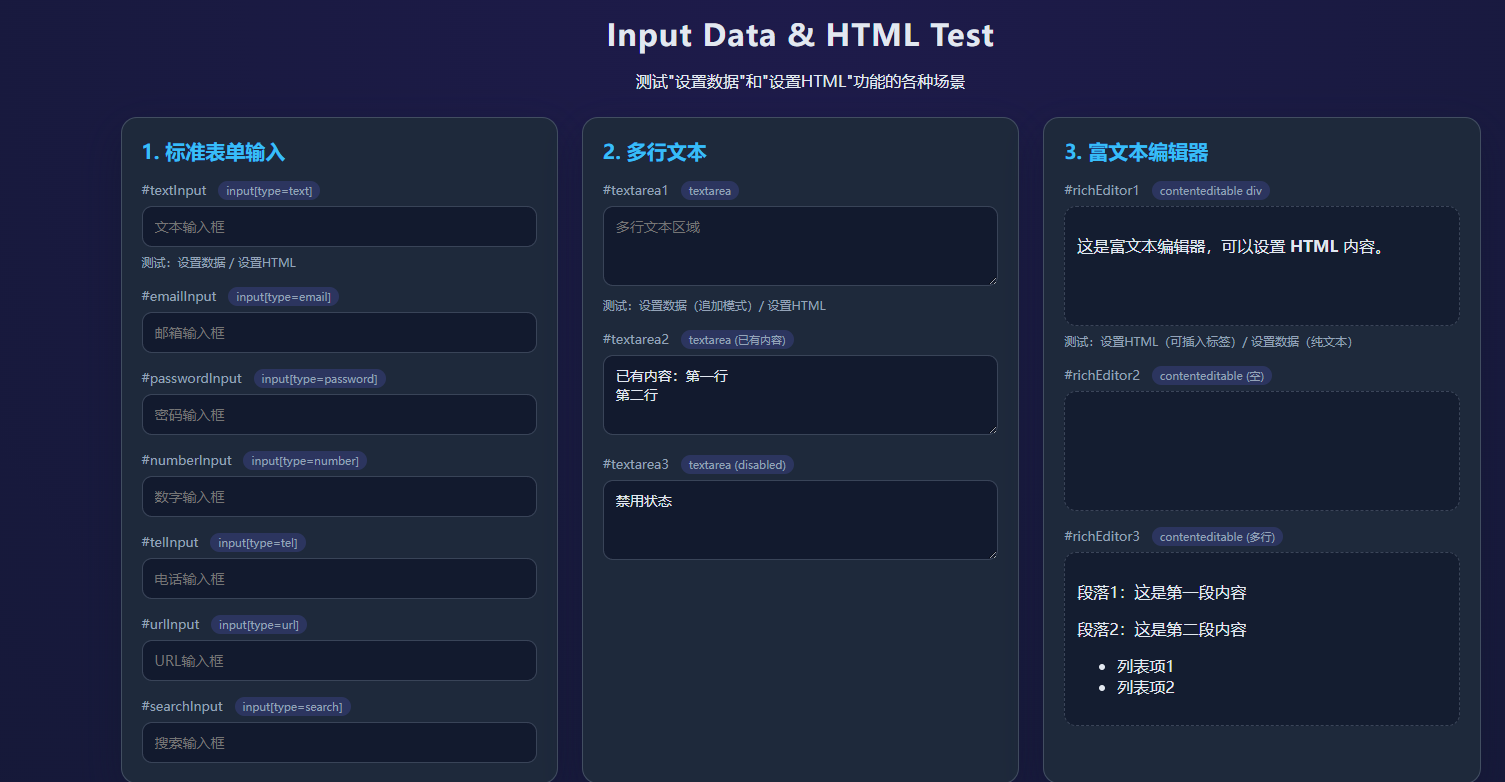This screenshot has width=1505, height=782.
Task: Click the empty richEditor2 editing area
Action: (x=1261, y=451)
